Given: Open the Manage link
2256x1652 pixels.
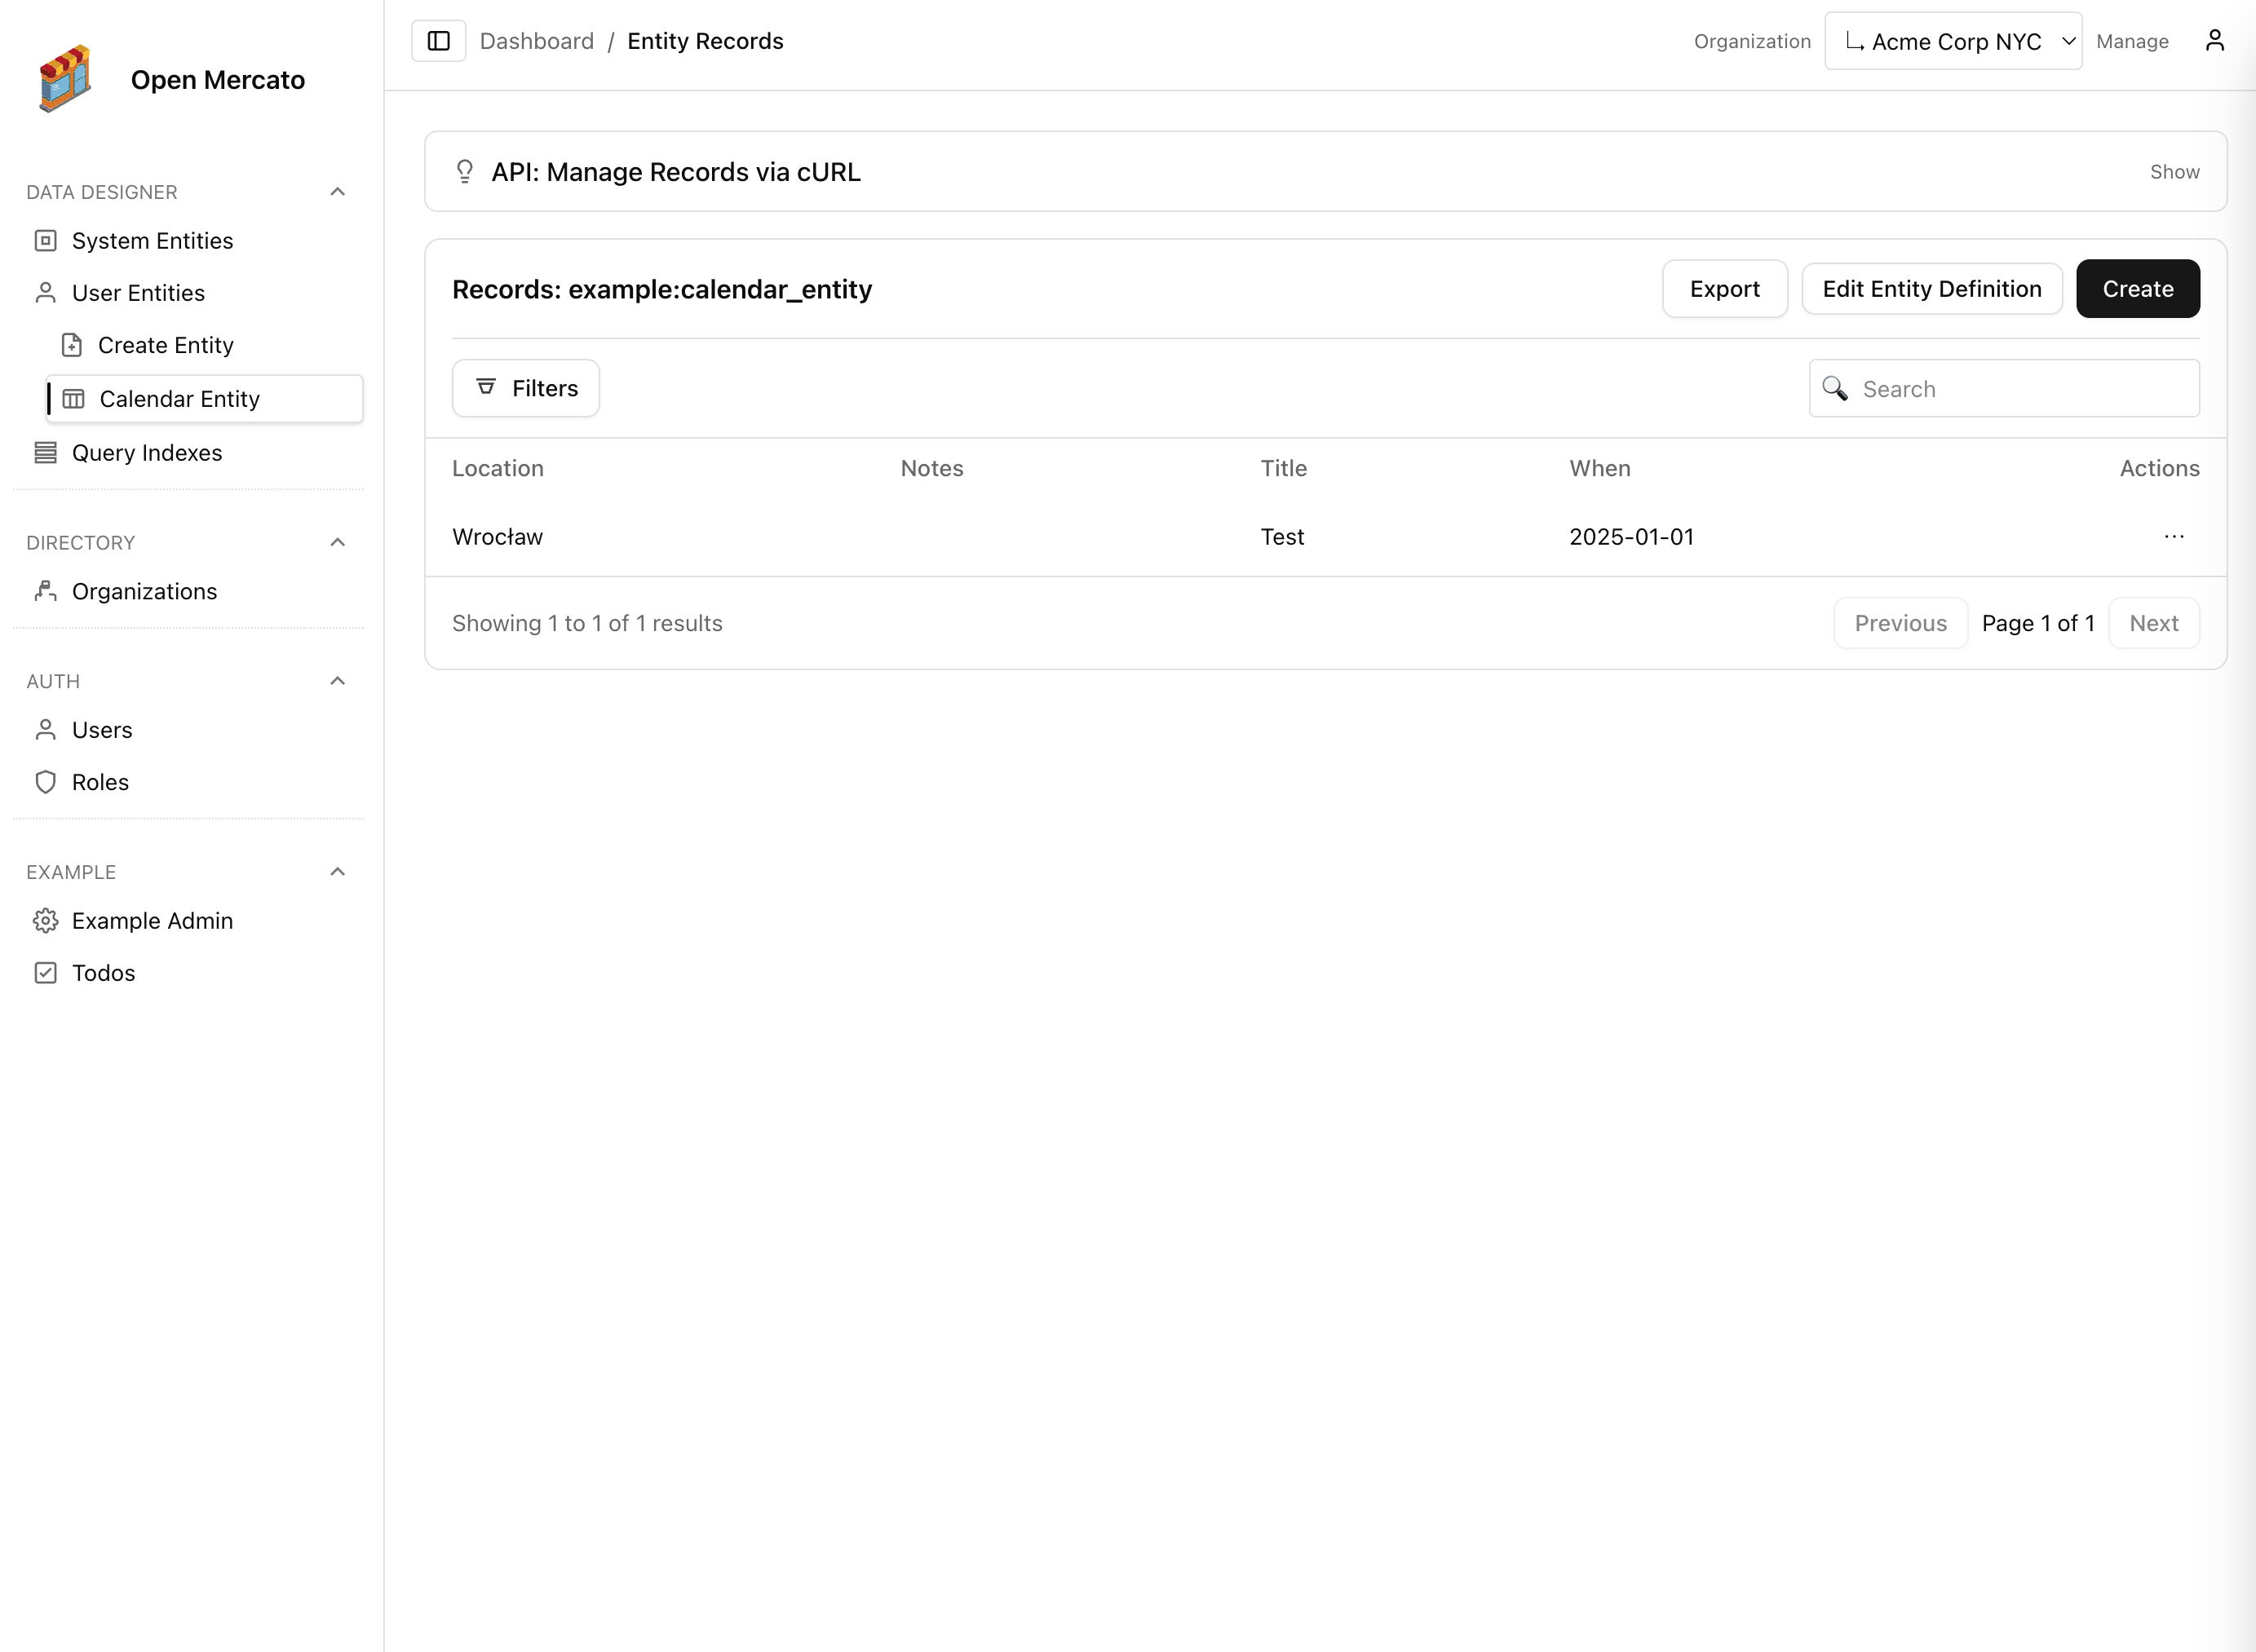Looking at the screenshot, I should tap(2132, 41).
